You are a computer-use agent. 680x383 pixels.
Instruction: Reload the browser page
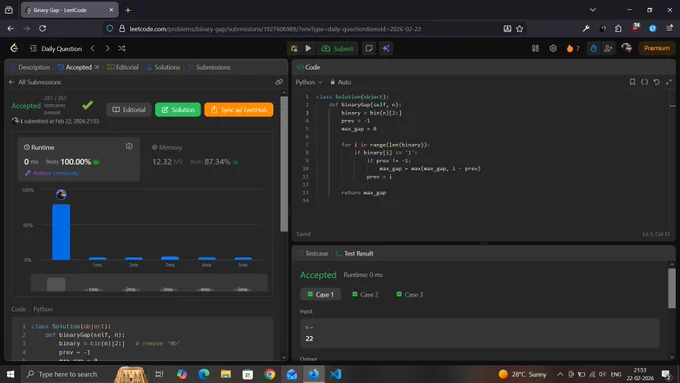42,29
